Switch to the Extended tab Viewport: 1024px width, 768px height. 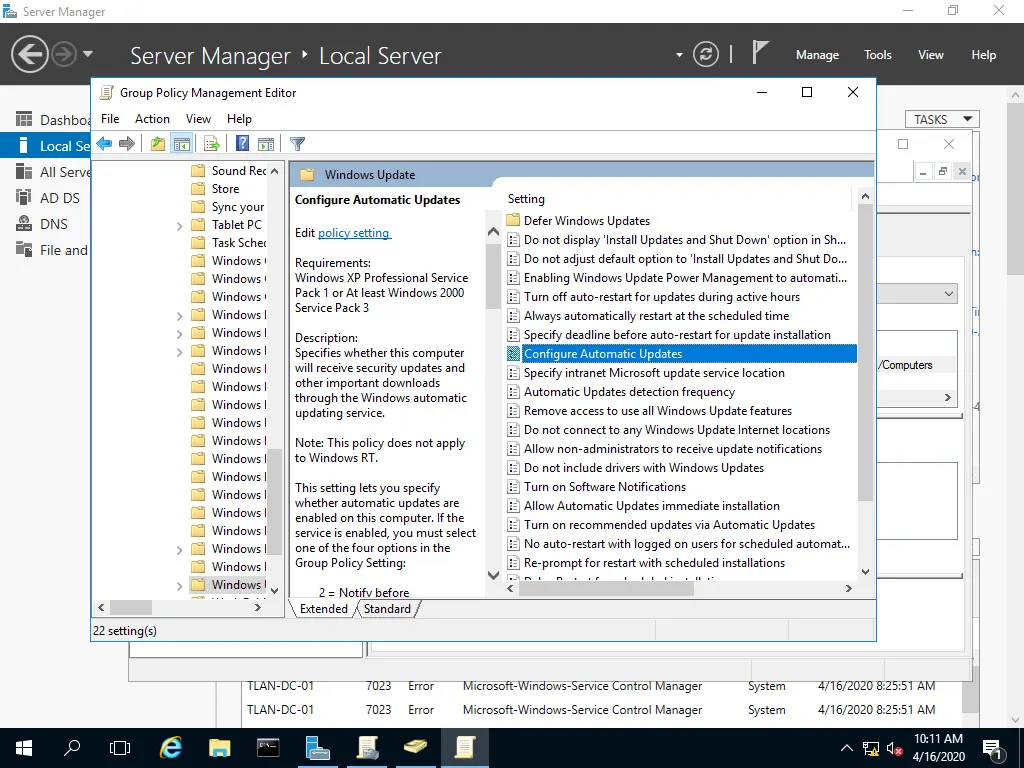(323, 609)
